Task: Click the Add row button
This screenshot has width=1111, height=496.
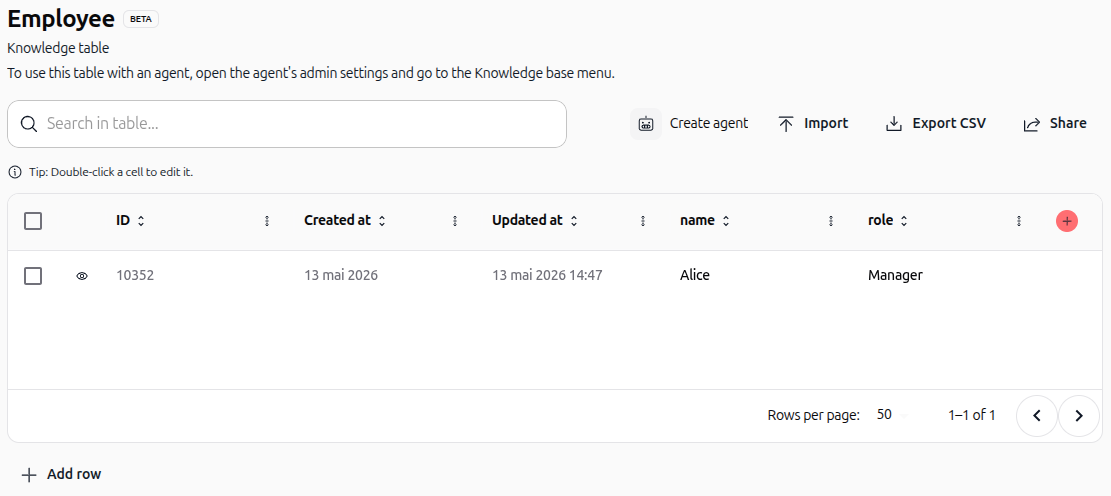Action: click(x=62, y=475)
